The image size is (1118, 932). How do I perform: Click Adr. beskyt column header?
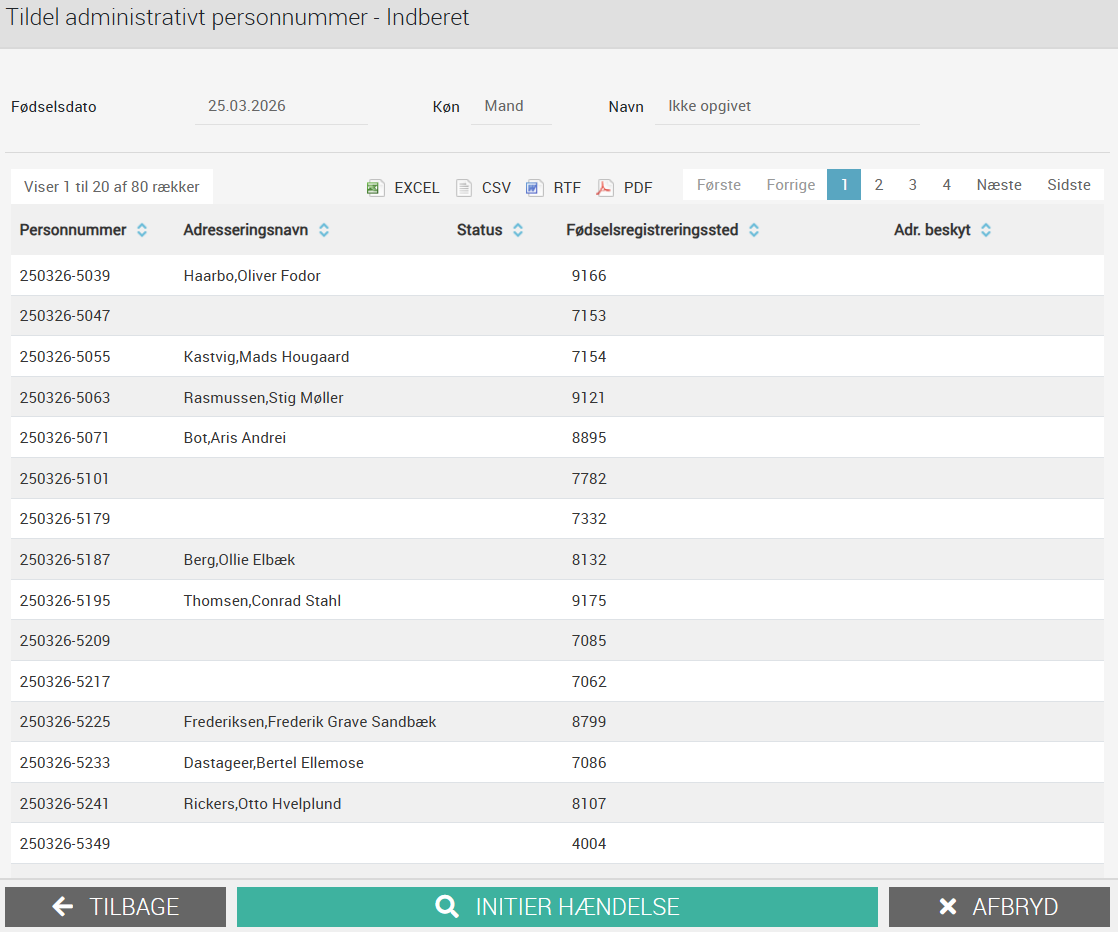(x=933, y=230)
